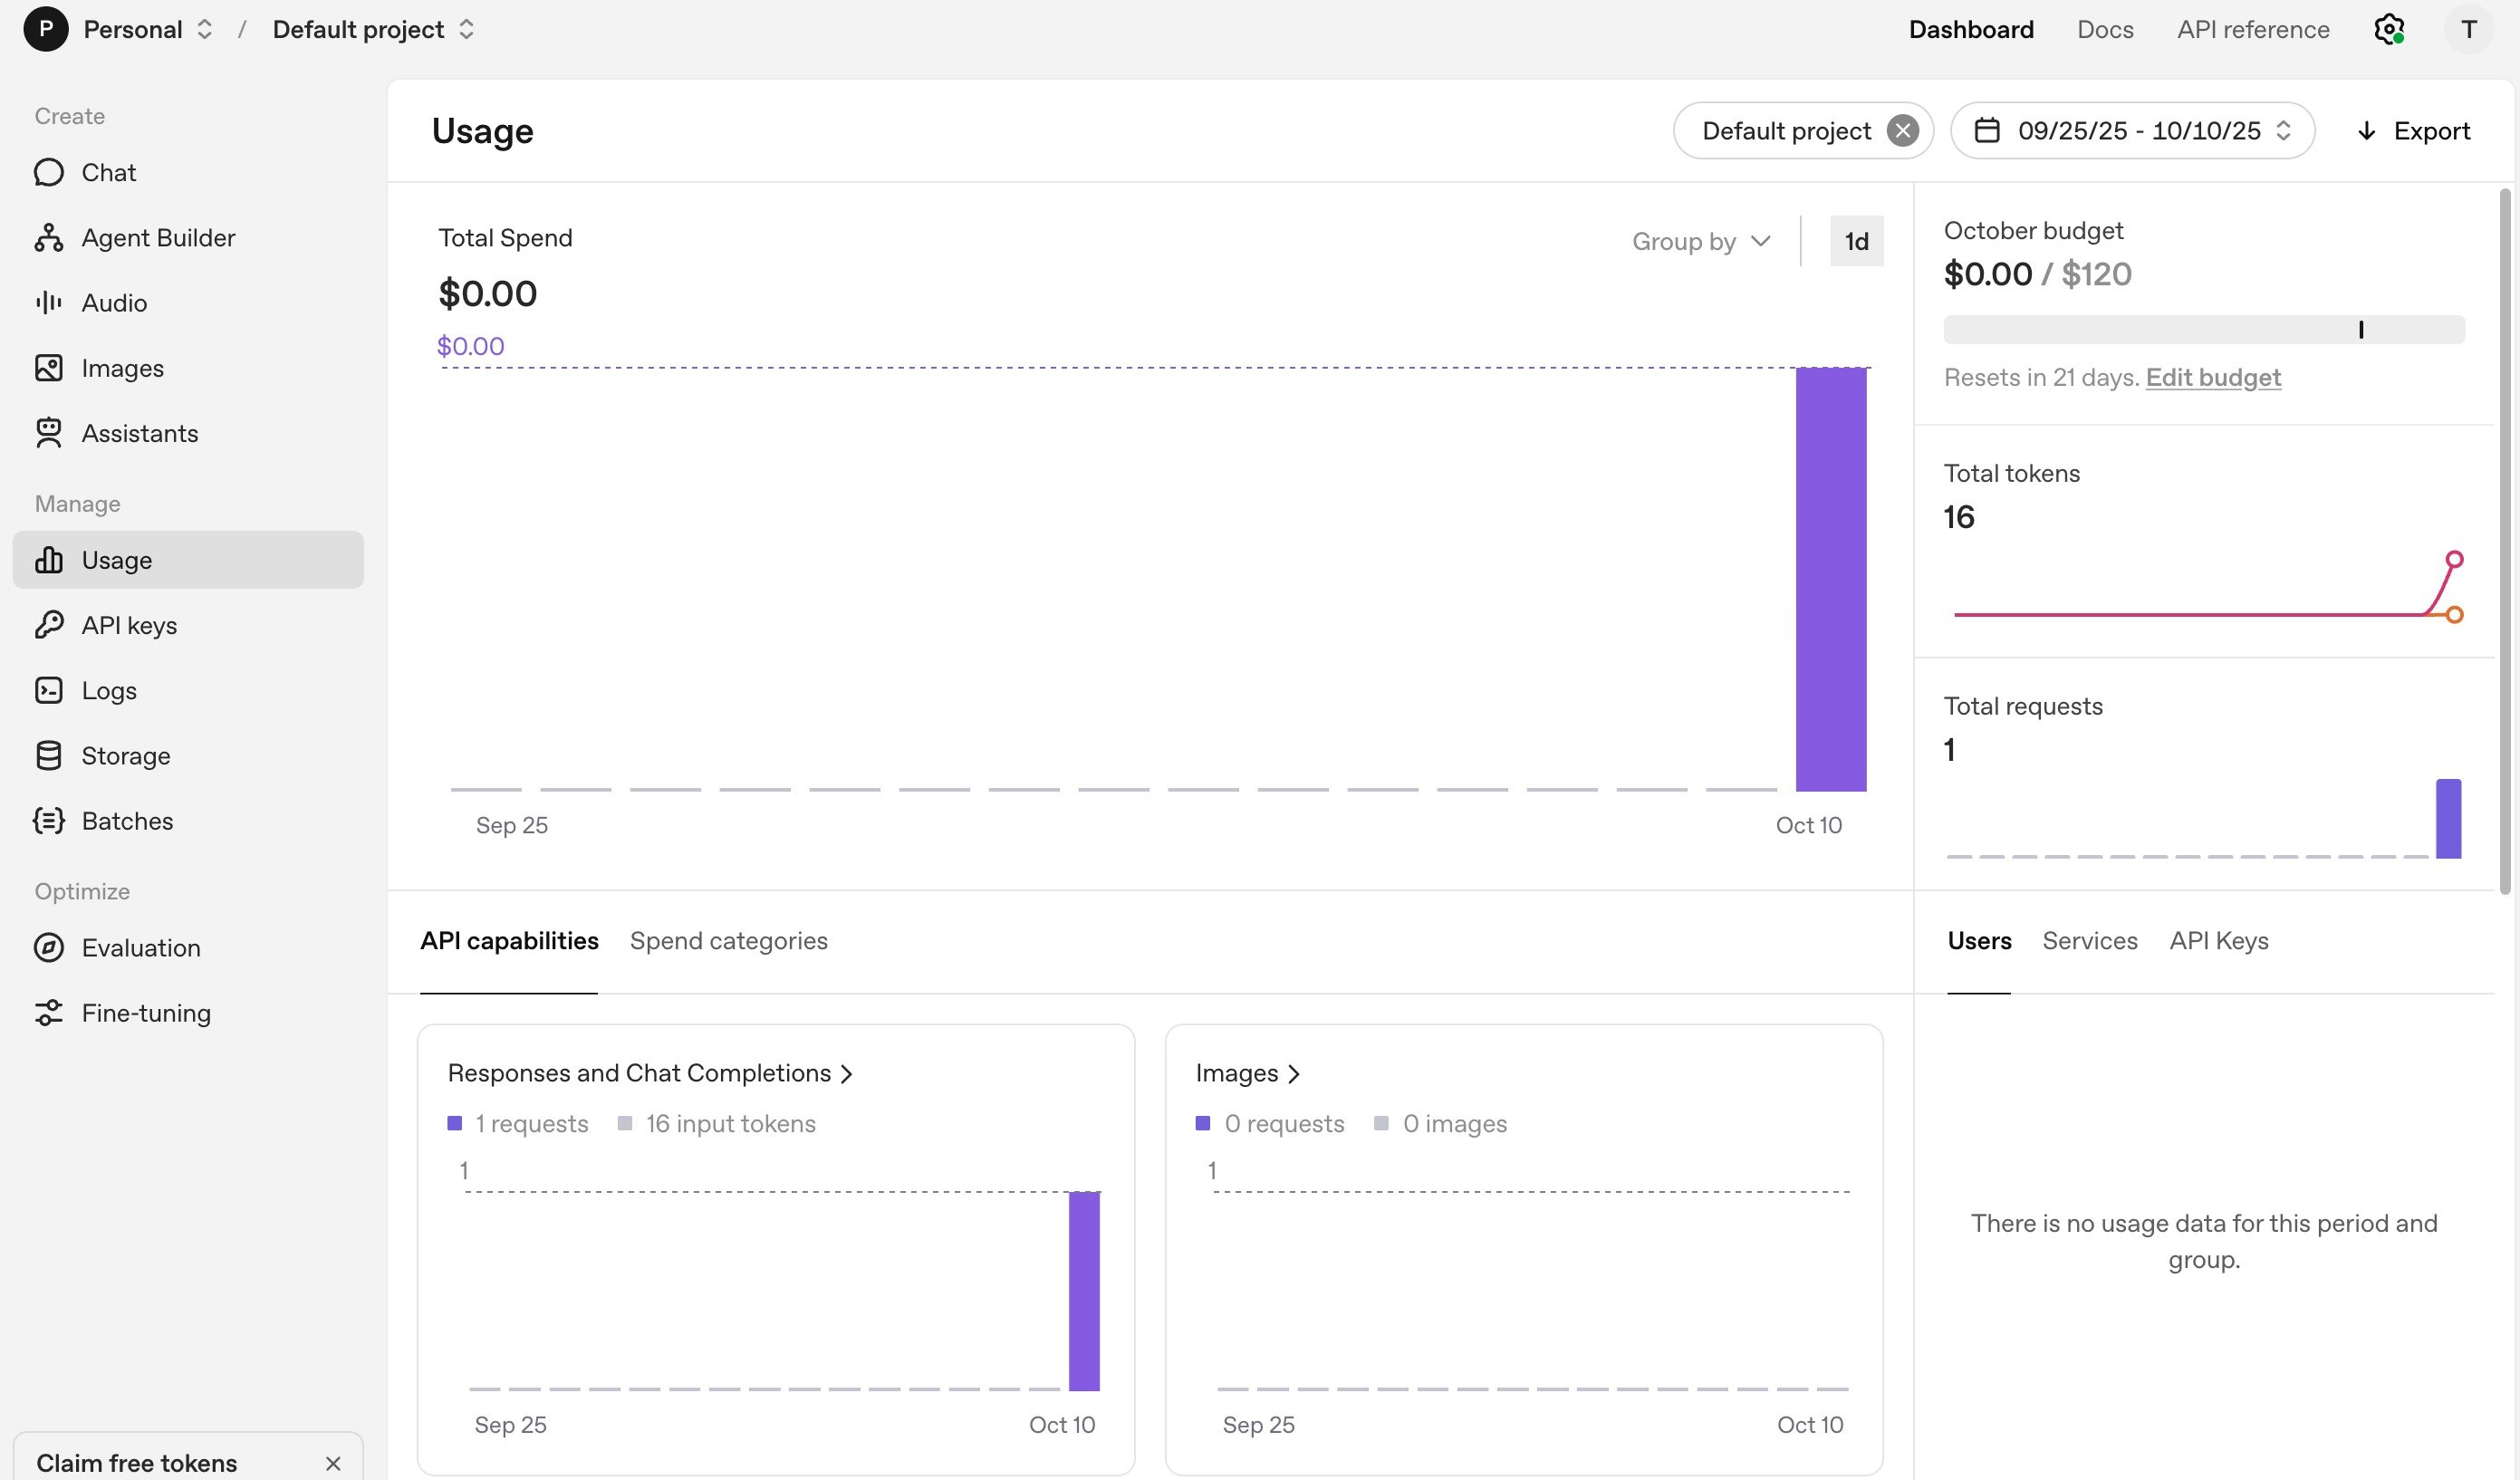Open the API keys page
This screenshot has width=2520, height=1480.
click(129, 625)
